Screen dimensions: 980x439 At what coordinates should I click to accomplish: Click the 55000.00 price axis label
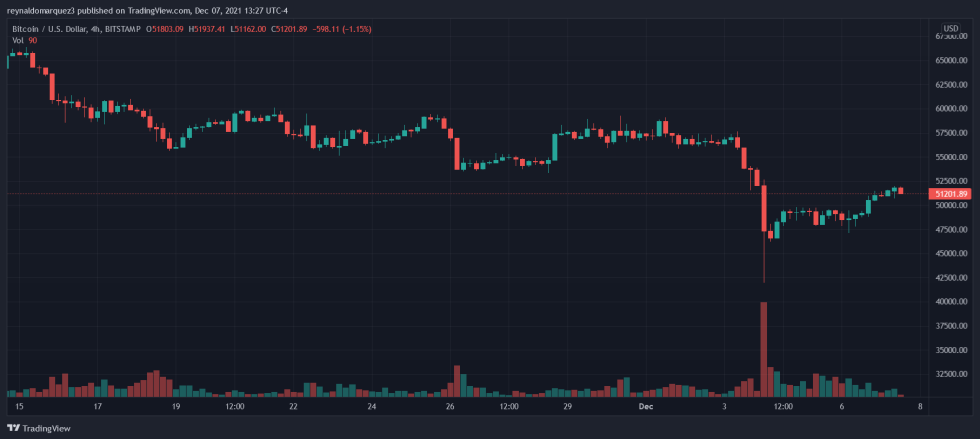click(951, 158)
